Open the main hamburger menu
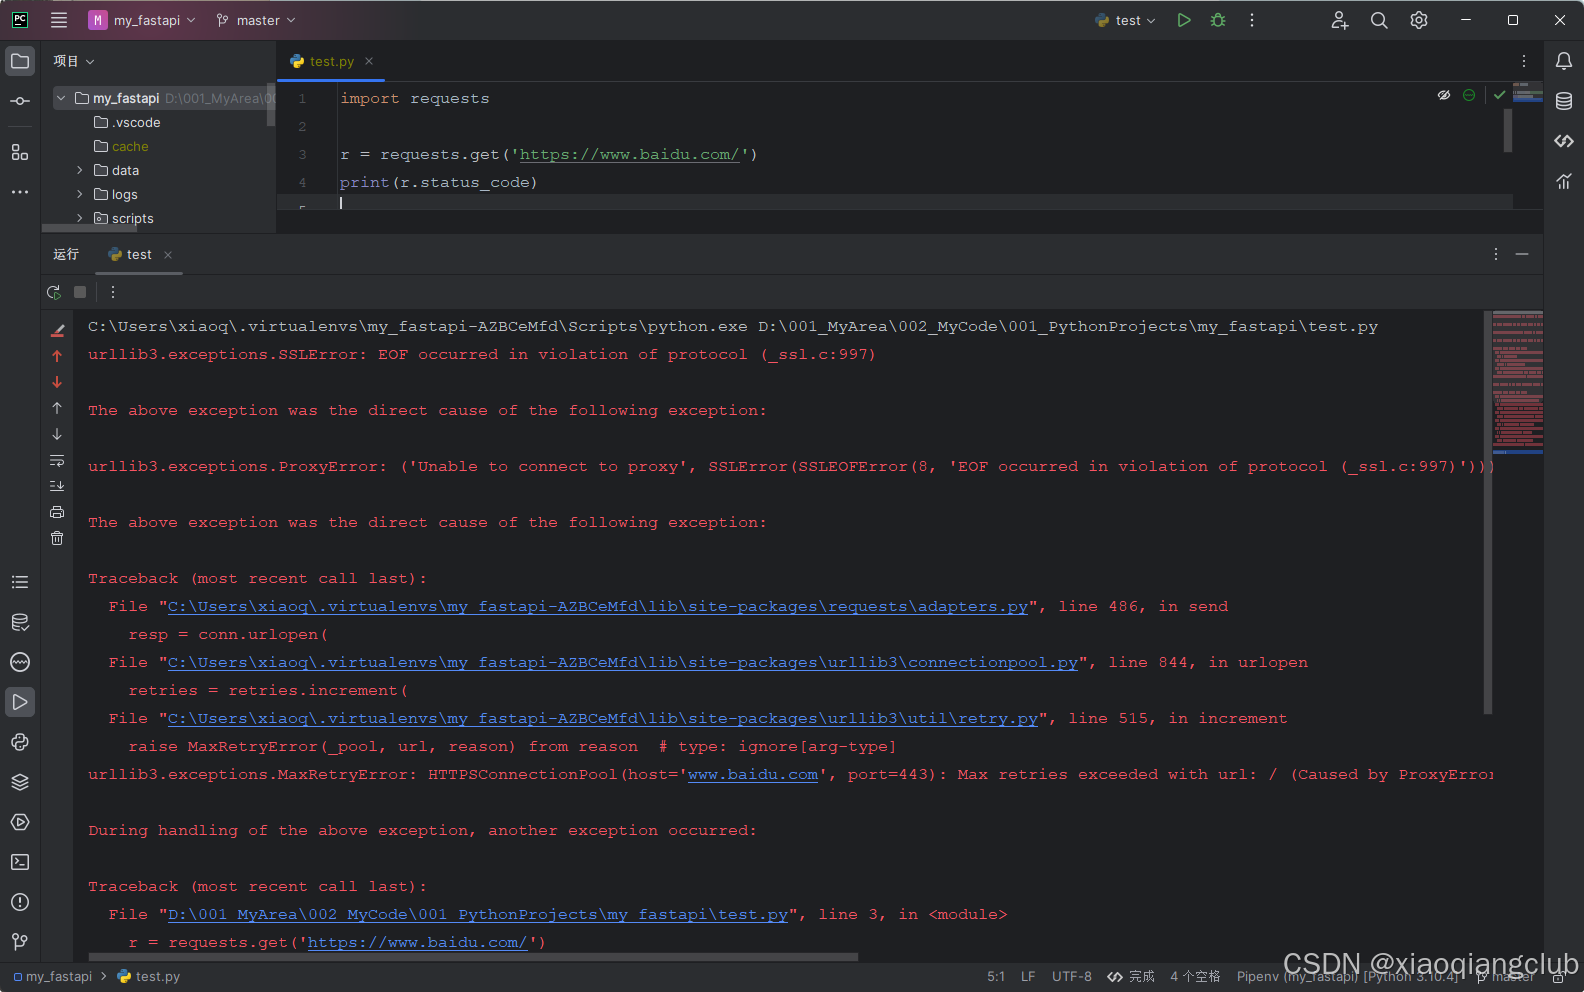The height and width of the screenshot is (992, 1584). click(x=59, y=20)
